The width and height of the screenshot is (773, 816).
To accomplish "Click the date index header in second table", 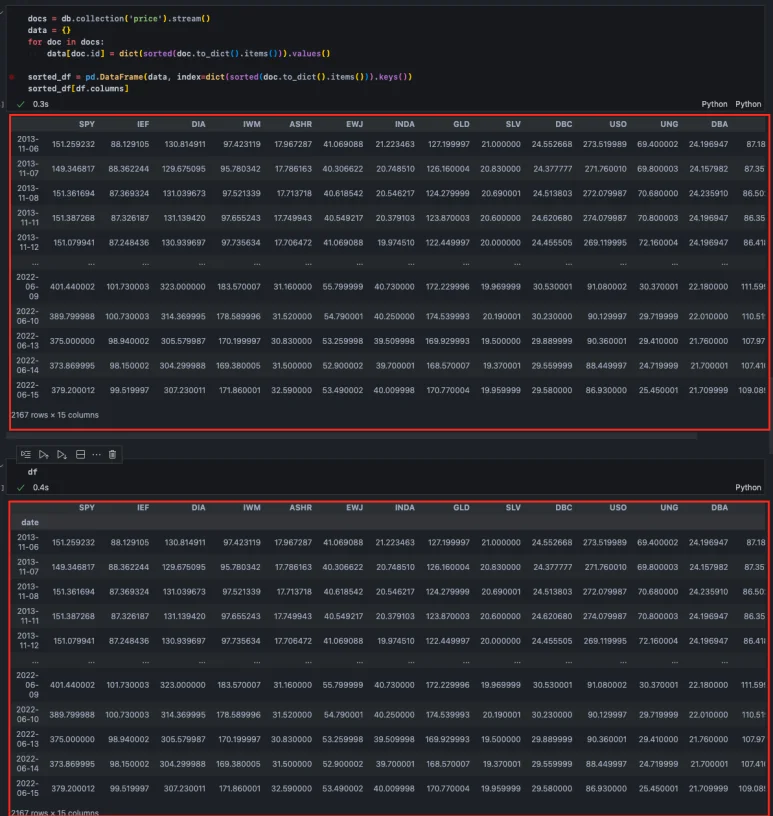I will click(x=30, y=522).
